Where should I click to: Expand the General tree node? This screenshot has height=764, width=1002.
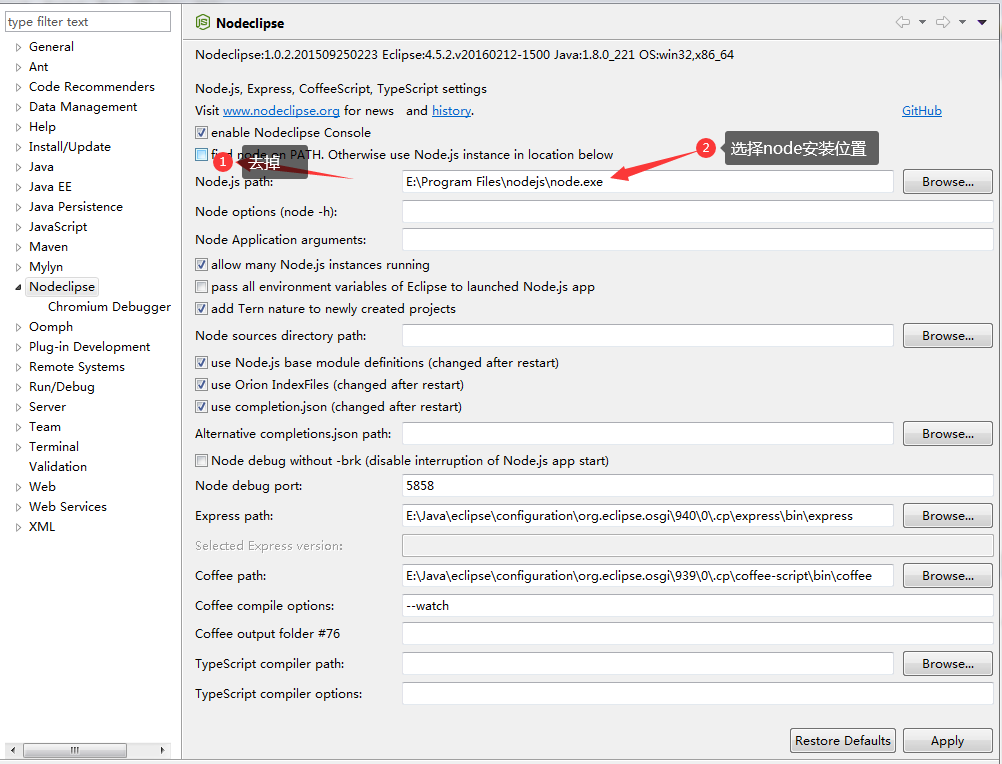(x=18, y=47)
